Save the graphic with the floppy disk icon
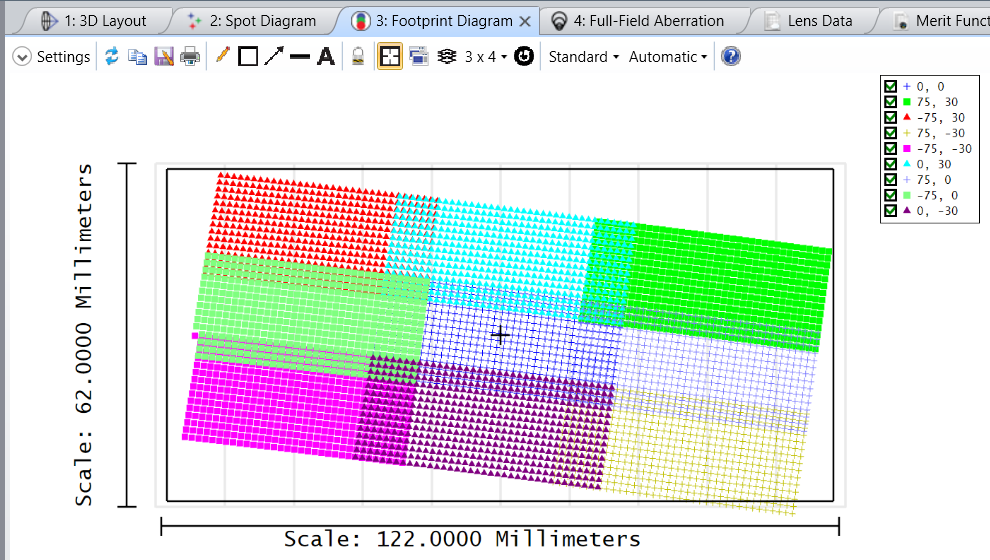The width and height of the screenshot is (990, 560). pos(164,57)
